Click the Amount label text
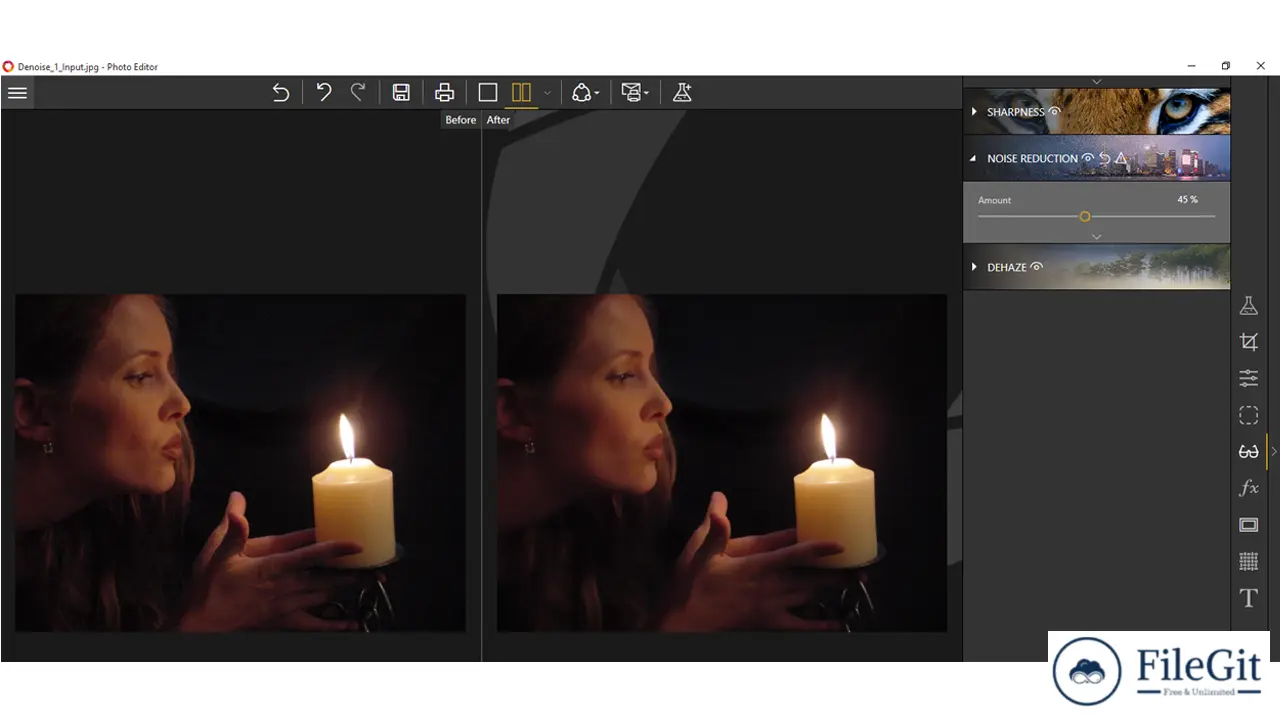This screenshot has width=1280, height=720. [995, 200]
